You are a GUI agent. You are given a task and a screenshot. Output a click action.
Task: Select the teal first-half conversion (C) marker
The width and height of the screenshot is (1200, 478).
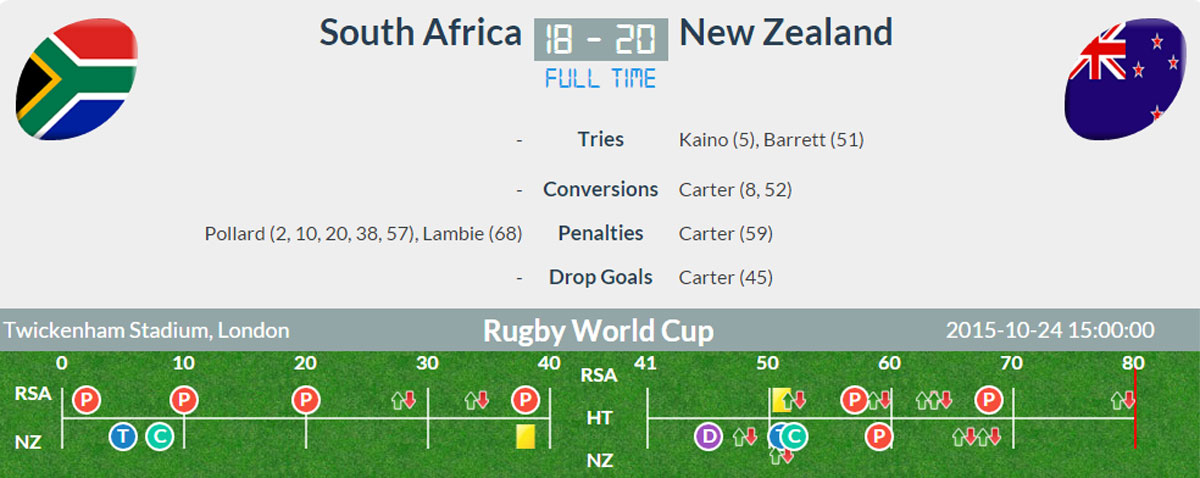pyautogui.click(x=159, y=436)
